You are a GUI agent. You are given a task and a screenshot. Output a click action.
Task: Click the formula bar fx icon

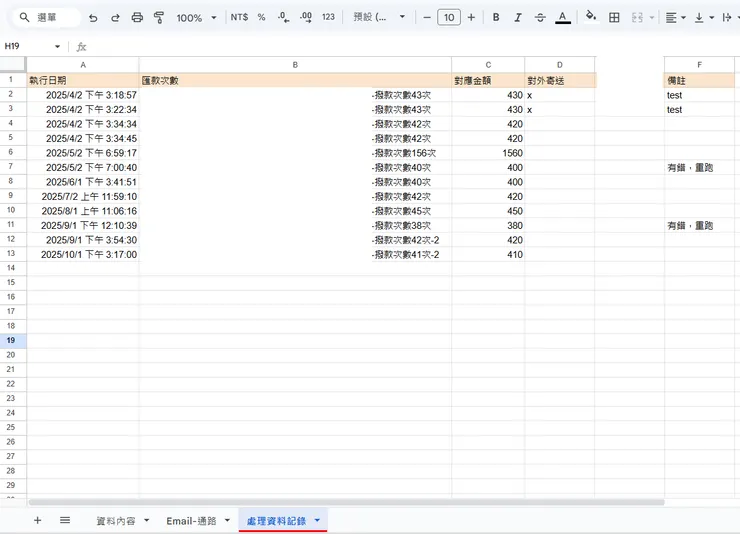(81, 47)
